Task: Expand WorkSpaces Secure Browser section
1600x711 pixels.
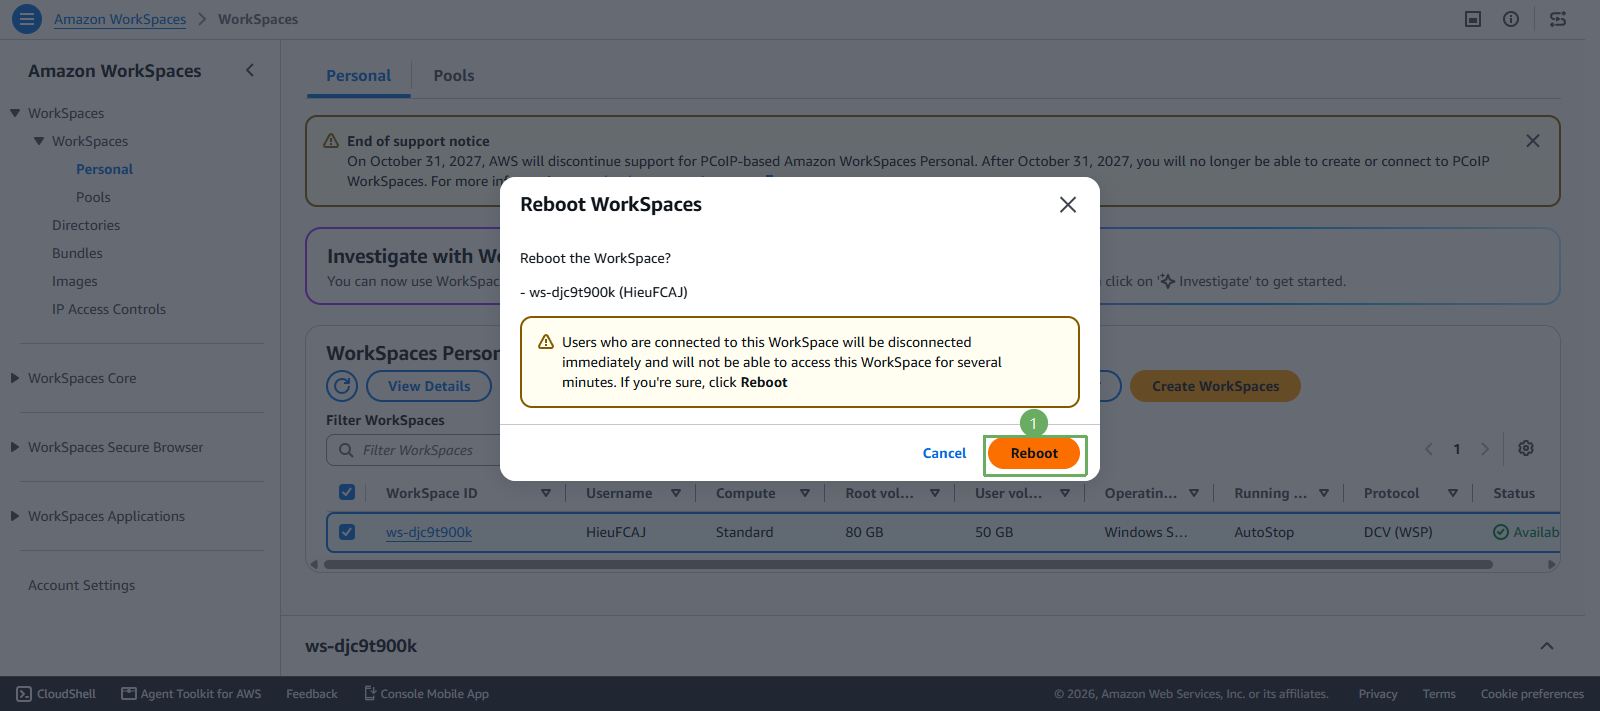Action: (x=15, y=447)
